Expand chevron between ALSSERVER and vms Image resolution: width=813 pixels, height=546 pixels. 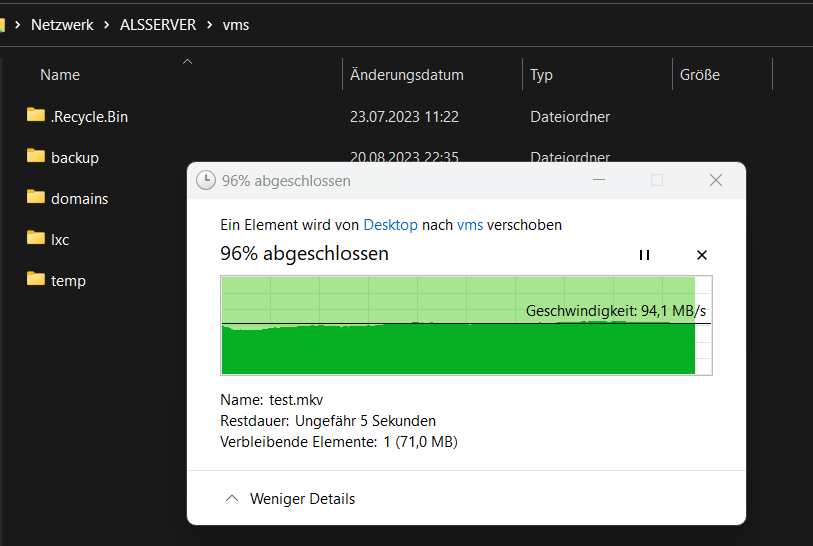point(209,25)
